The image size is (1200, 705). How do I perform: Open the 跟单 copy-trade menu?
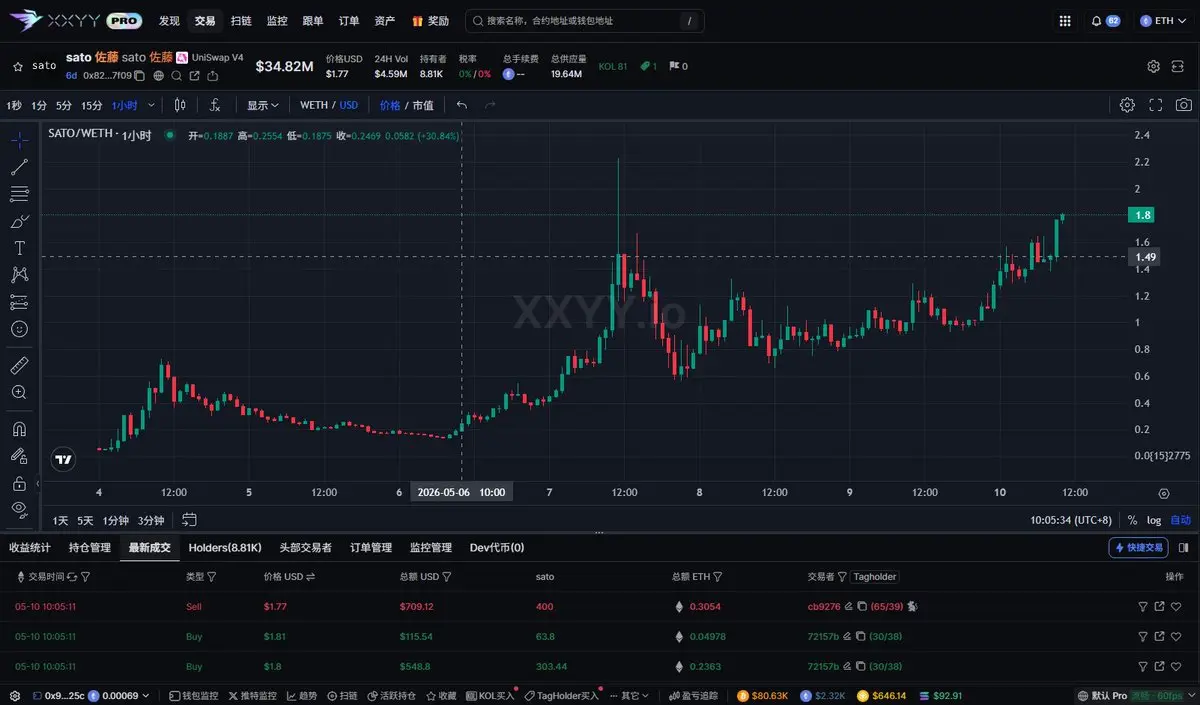(x=313, y=21)
